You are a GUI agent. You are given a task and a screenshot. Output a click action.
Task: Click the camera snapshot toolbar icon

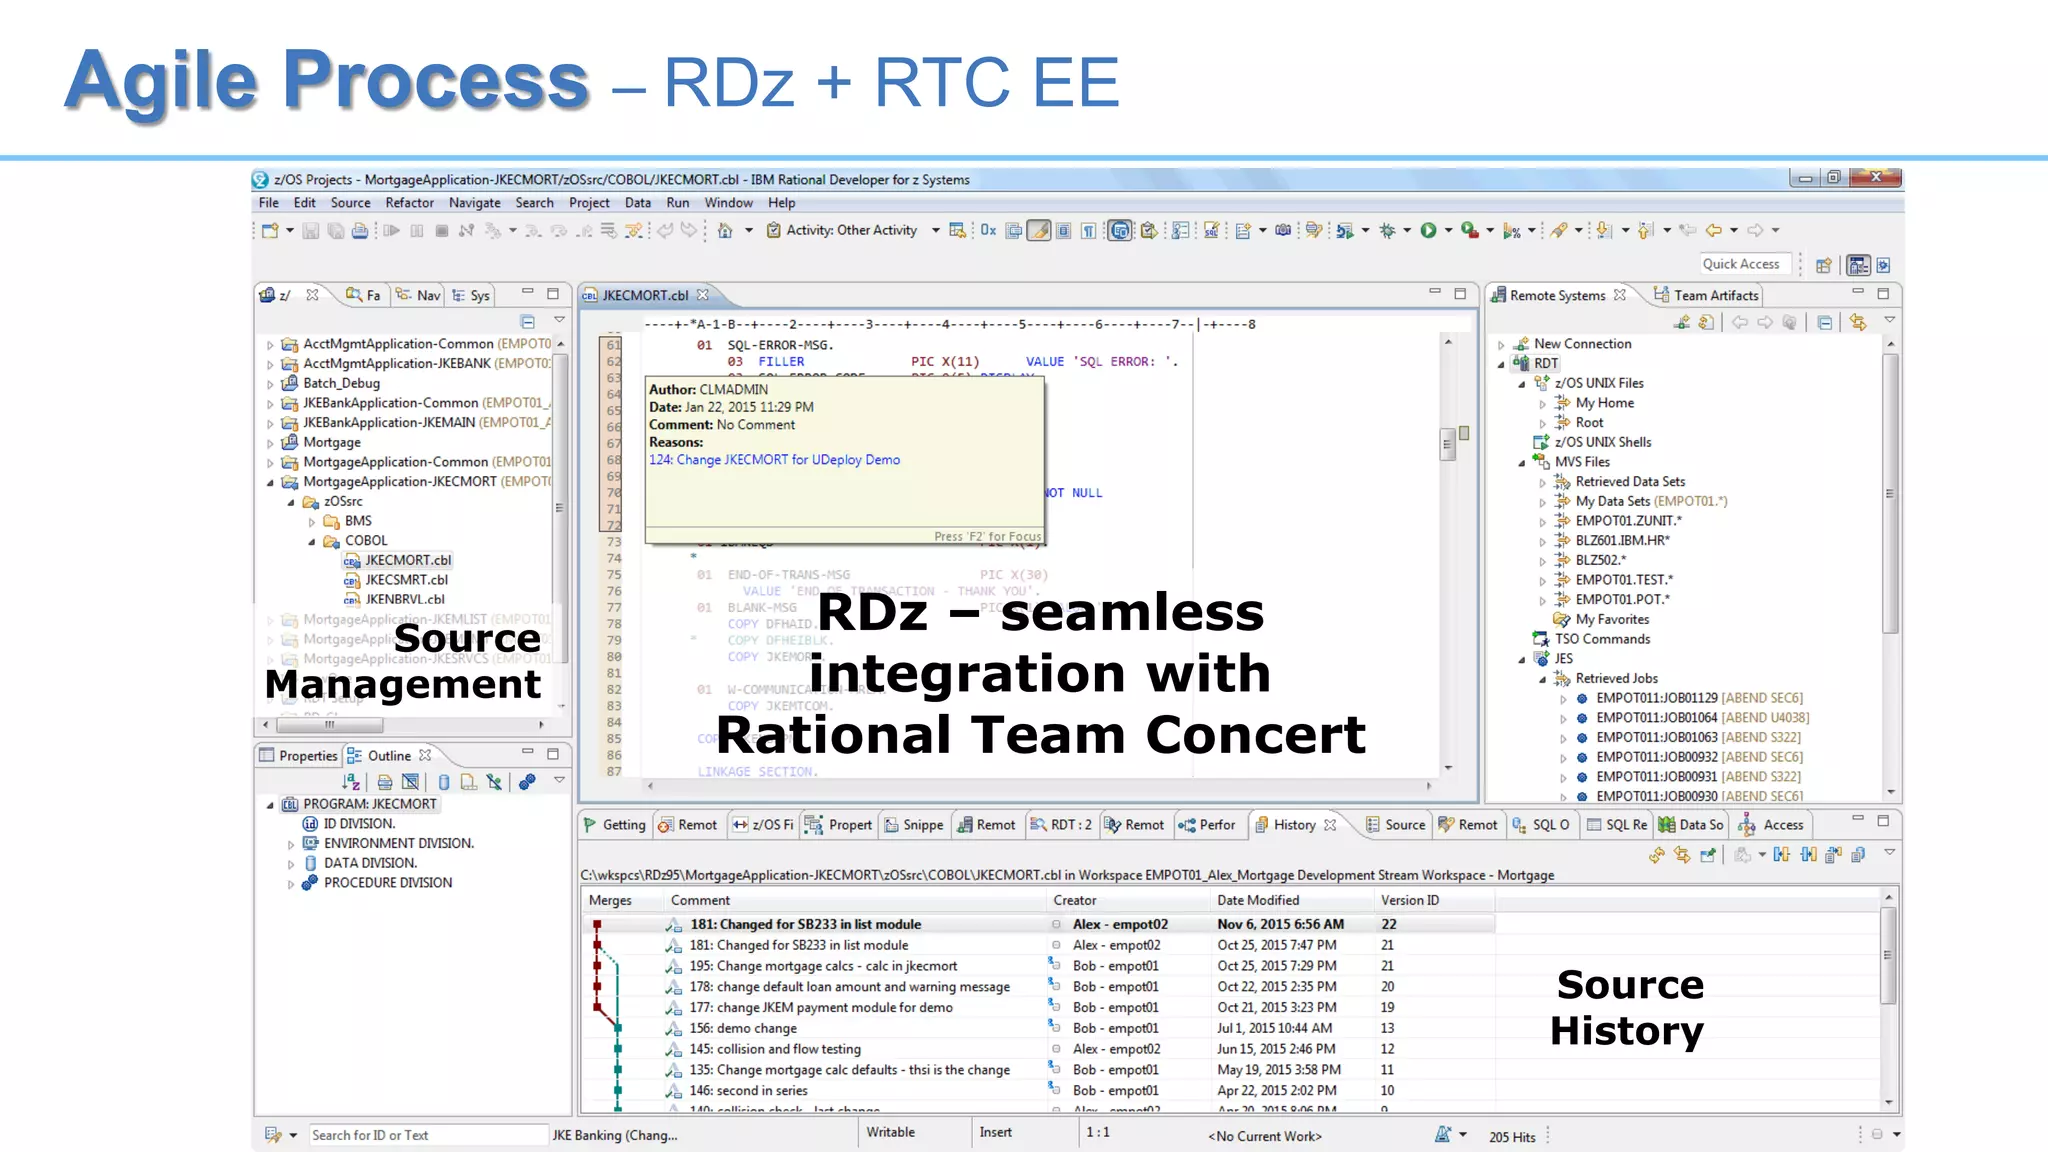1283,231
